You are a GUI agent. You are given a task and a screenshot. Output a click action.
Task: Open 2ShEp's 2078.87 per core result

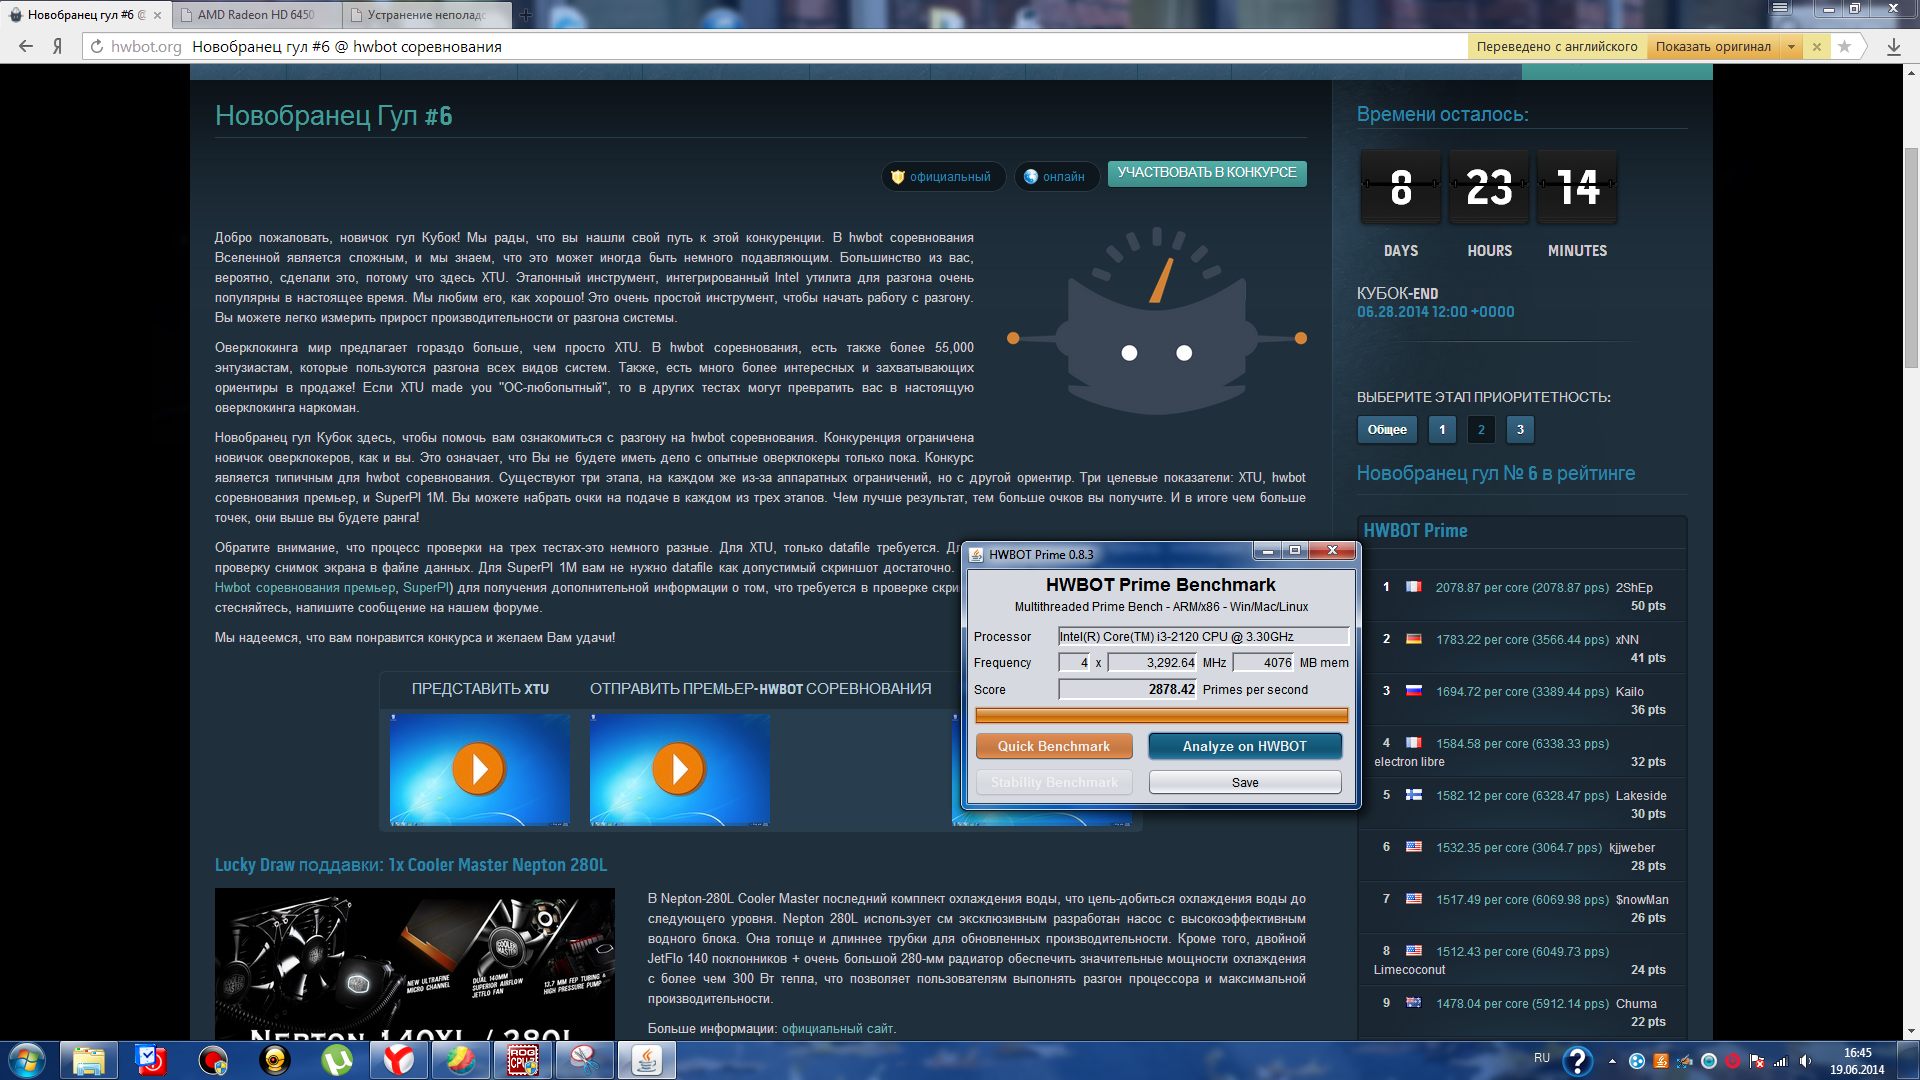(x=1522, y=588)
